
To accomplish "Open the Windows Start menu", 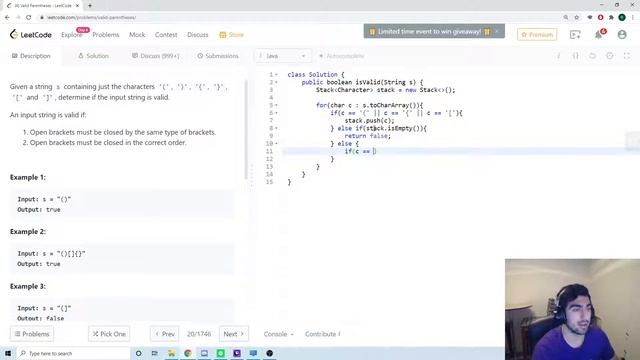I will [x=8, y=353].
